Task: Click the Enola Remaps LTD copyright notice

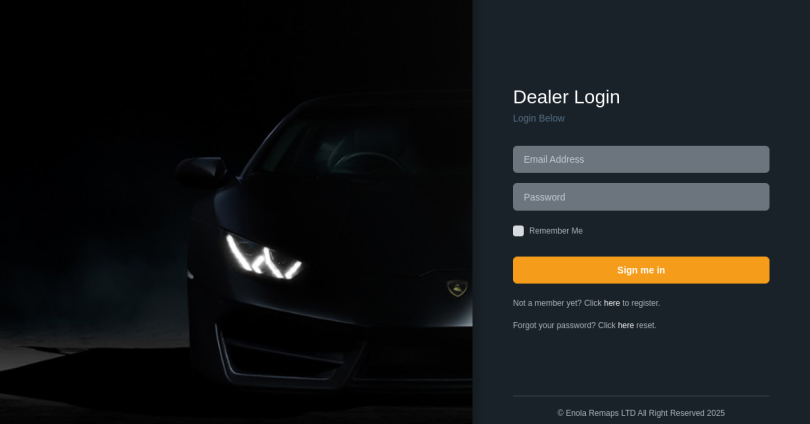Action: tap(641, 413)
